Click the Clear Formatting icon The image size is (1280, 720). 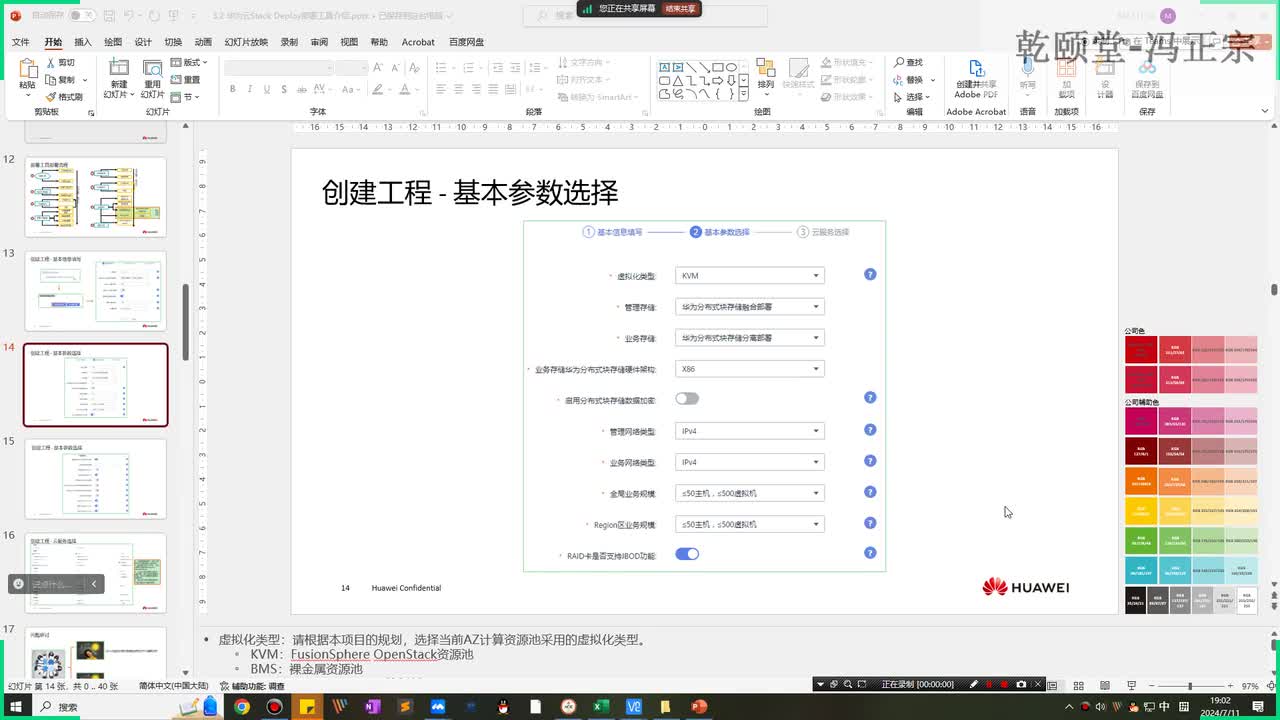click(x=412, y=67)
